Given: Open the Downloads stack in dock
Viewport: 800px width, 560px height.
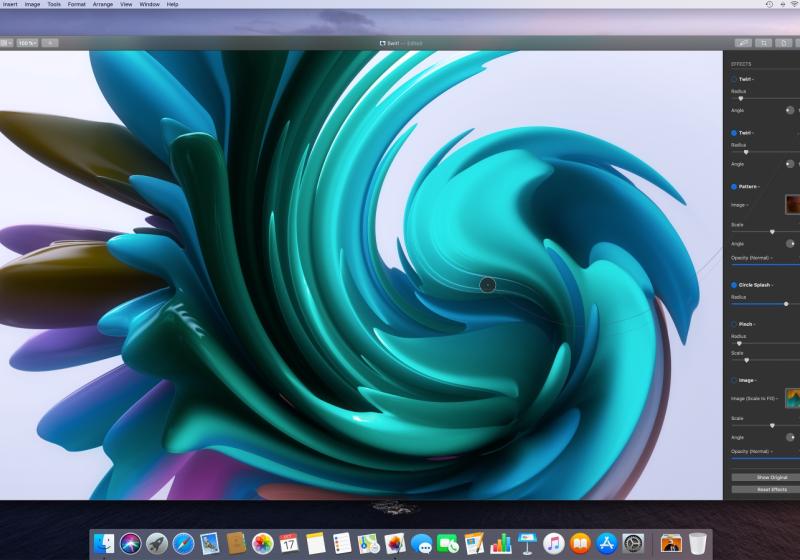Looking at the screenshot, I should click(671, 544).
